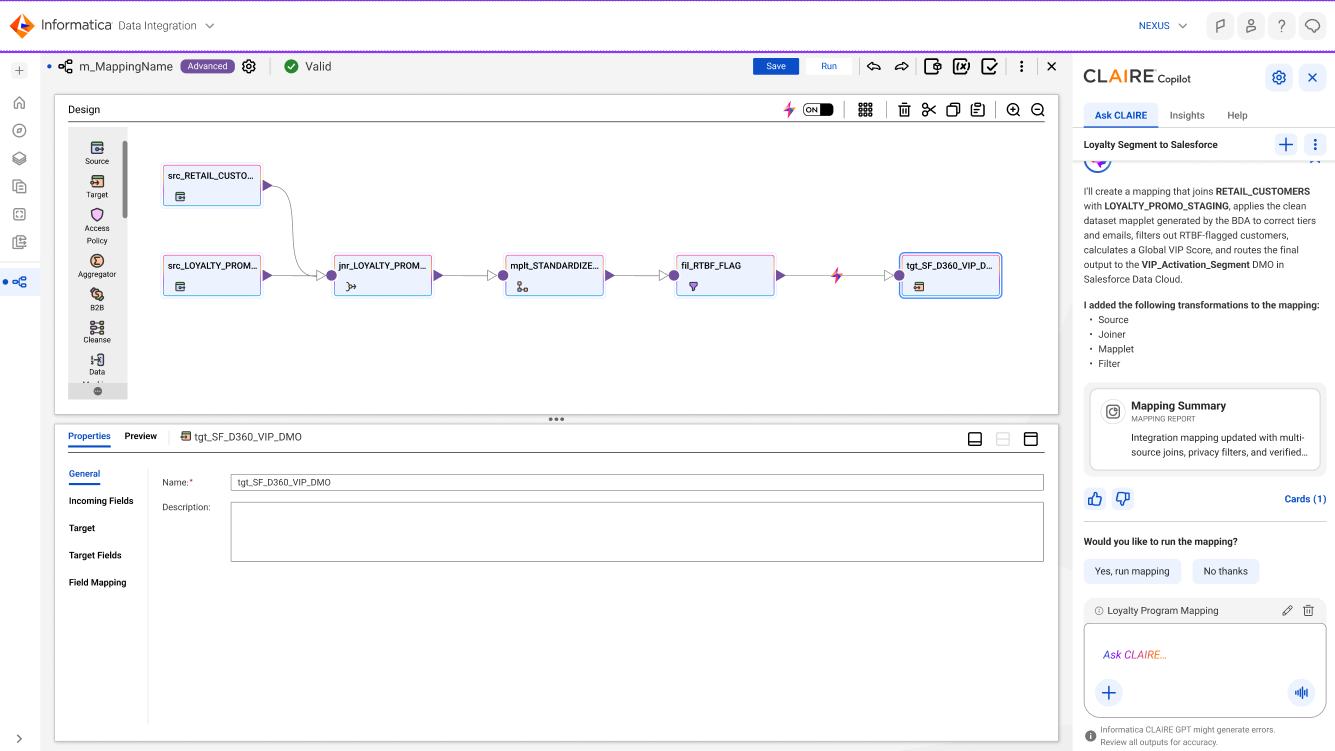Open the Field Mapping section
This screenshot has height=751, width=1335.
pyautogui.click(x=97, y=582)
